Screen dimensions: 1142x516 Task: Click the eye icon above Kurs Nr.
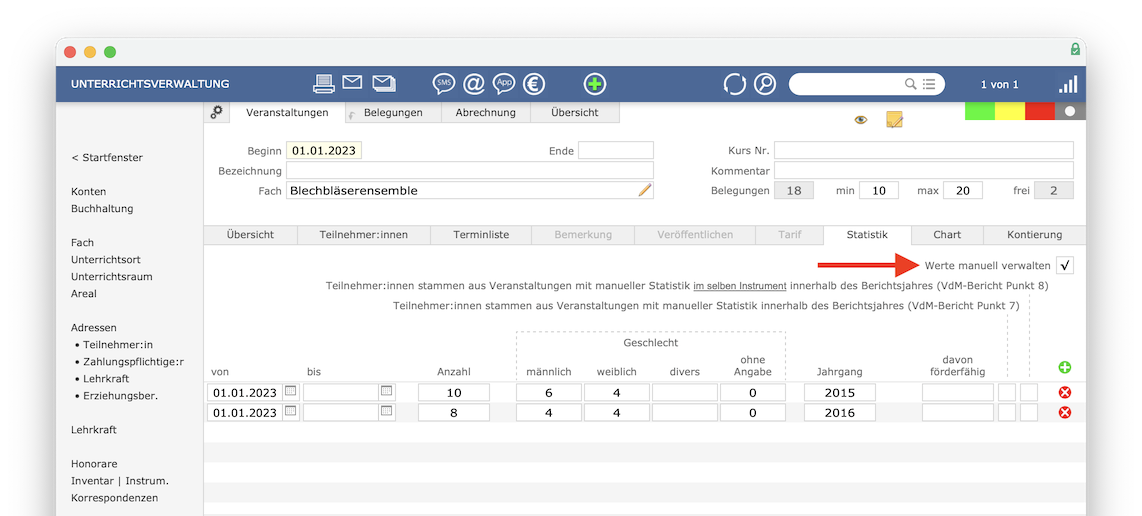[x=861, y=120]
